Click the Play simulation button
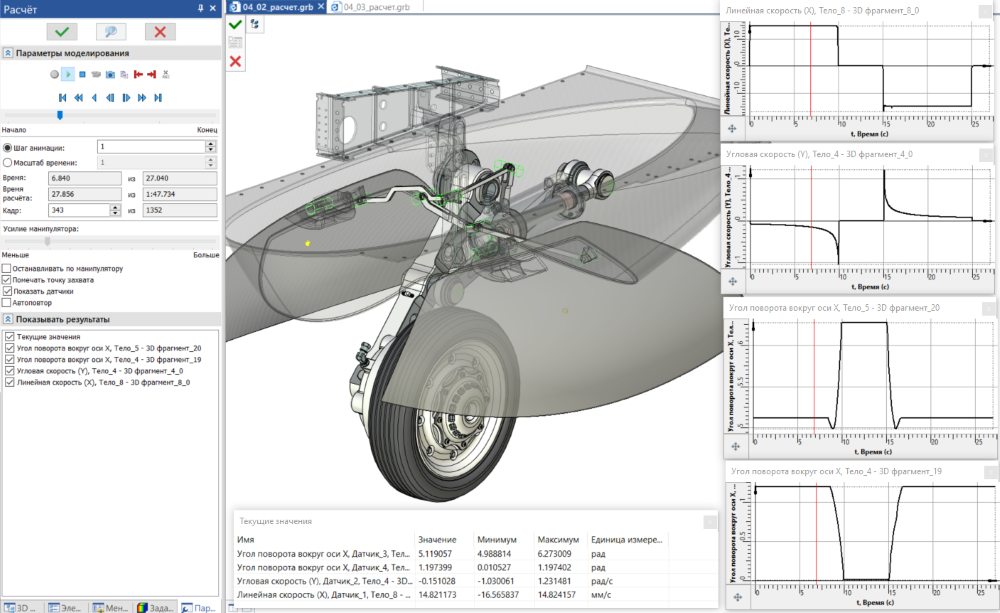Image resolution: width=1000 pixels, height=613 pixels. point(67,74)
